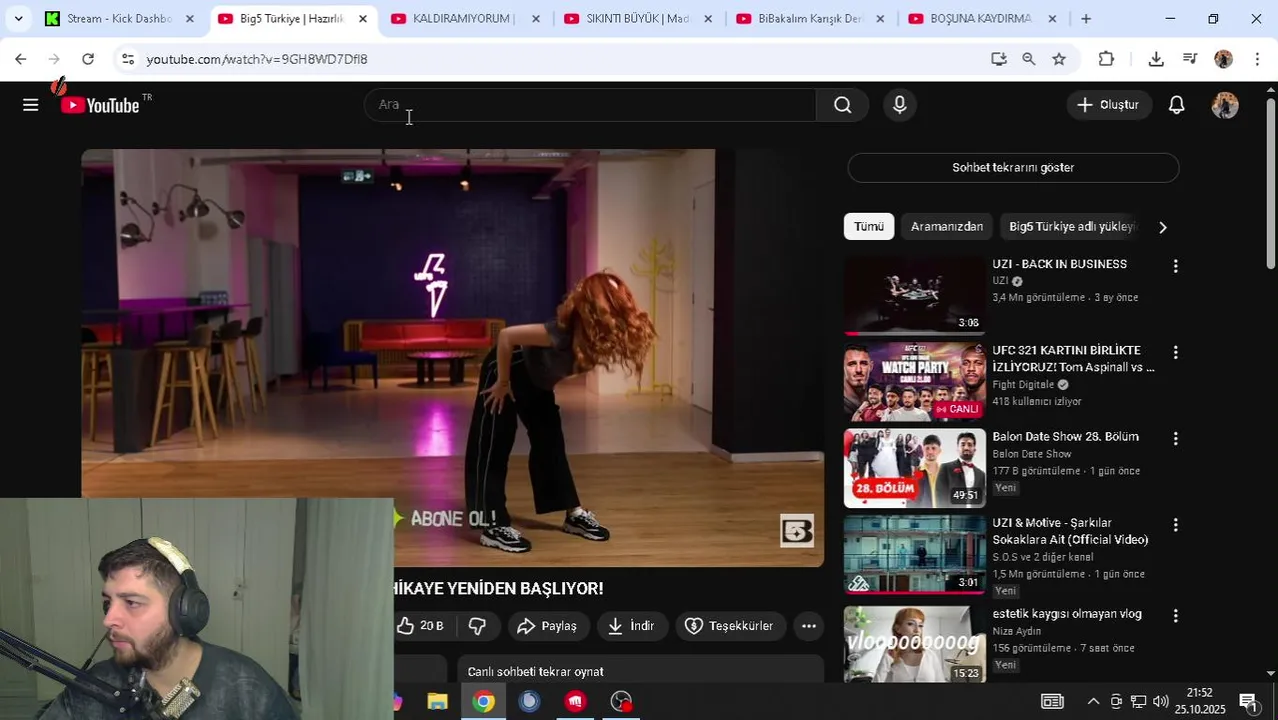
Task: Open Chrome downloads icon
Action: tap(1156, 59)
